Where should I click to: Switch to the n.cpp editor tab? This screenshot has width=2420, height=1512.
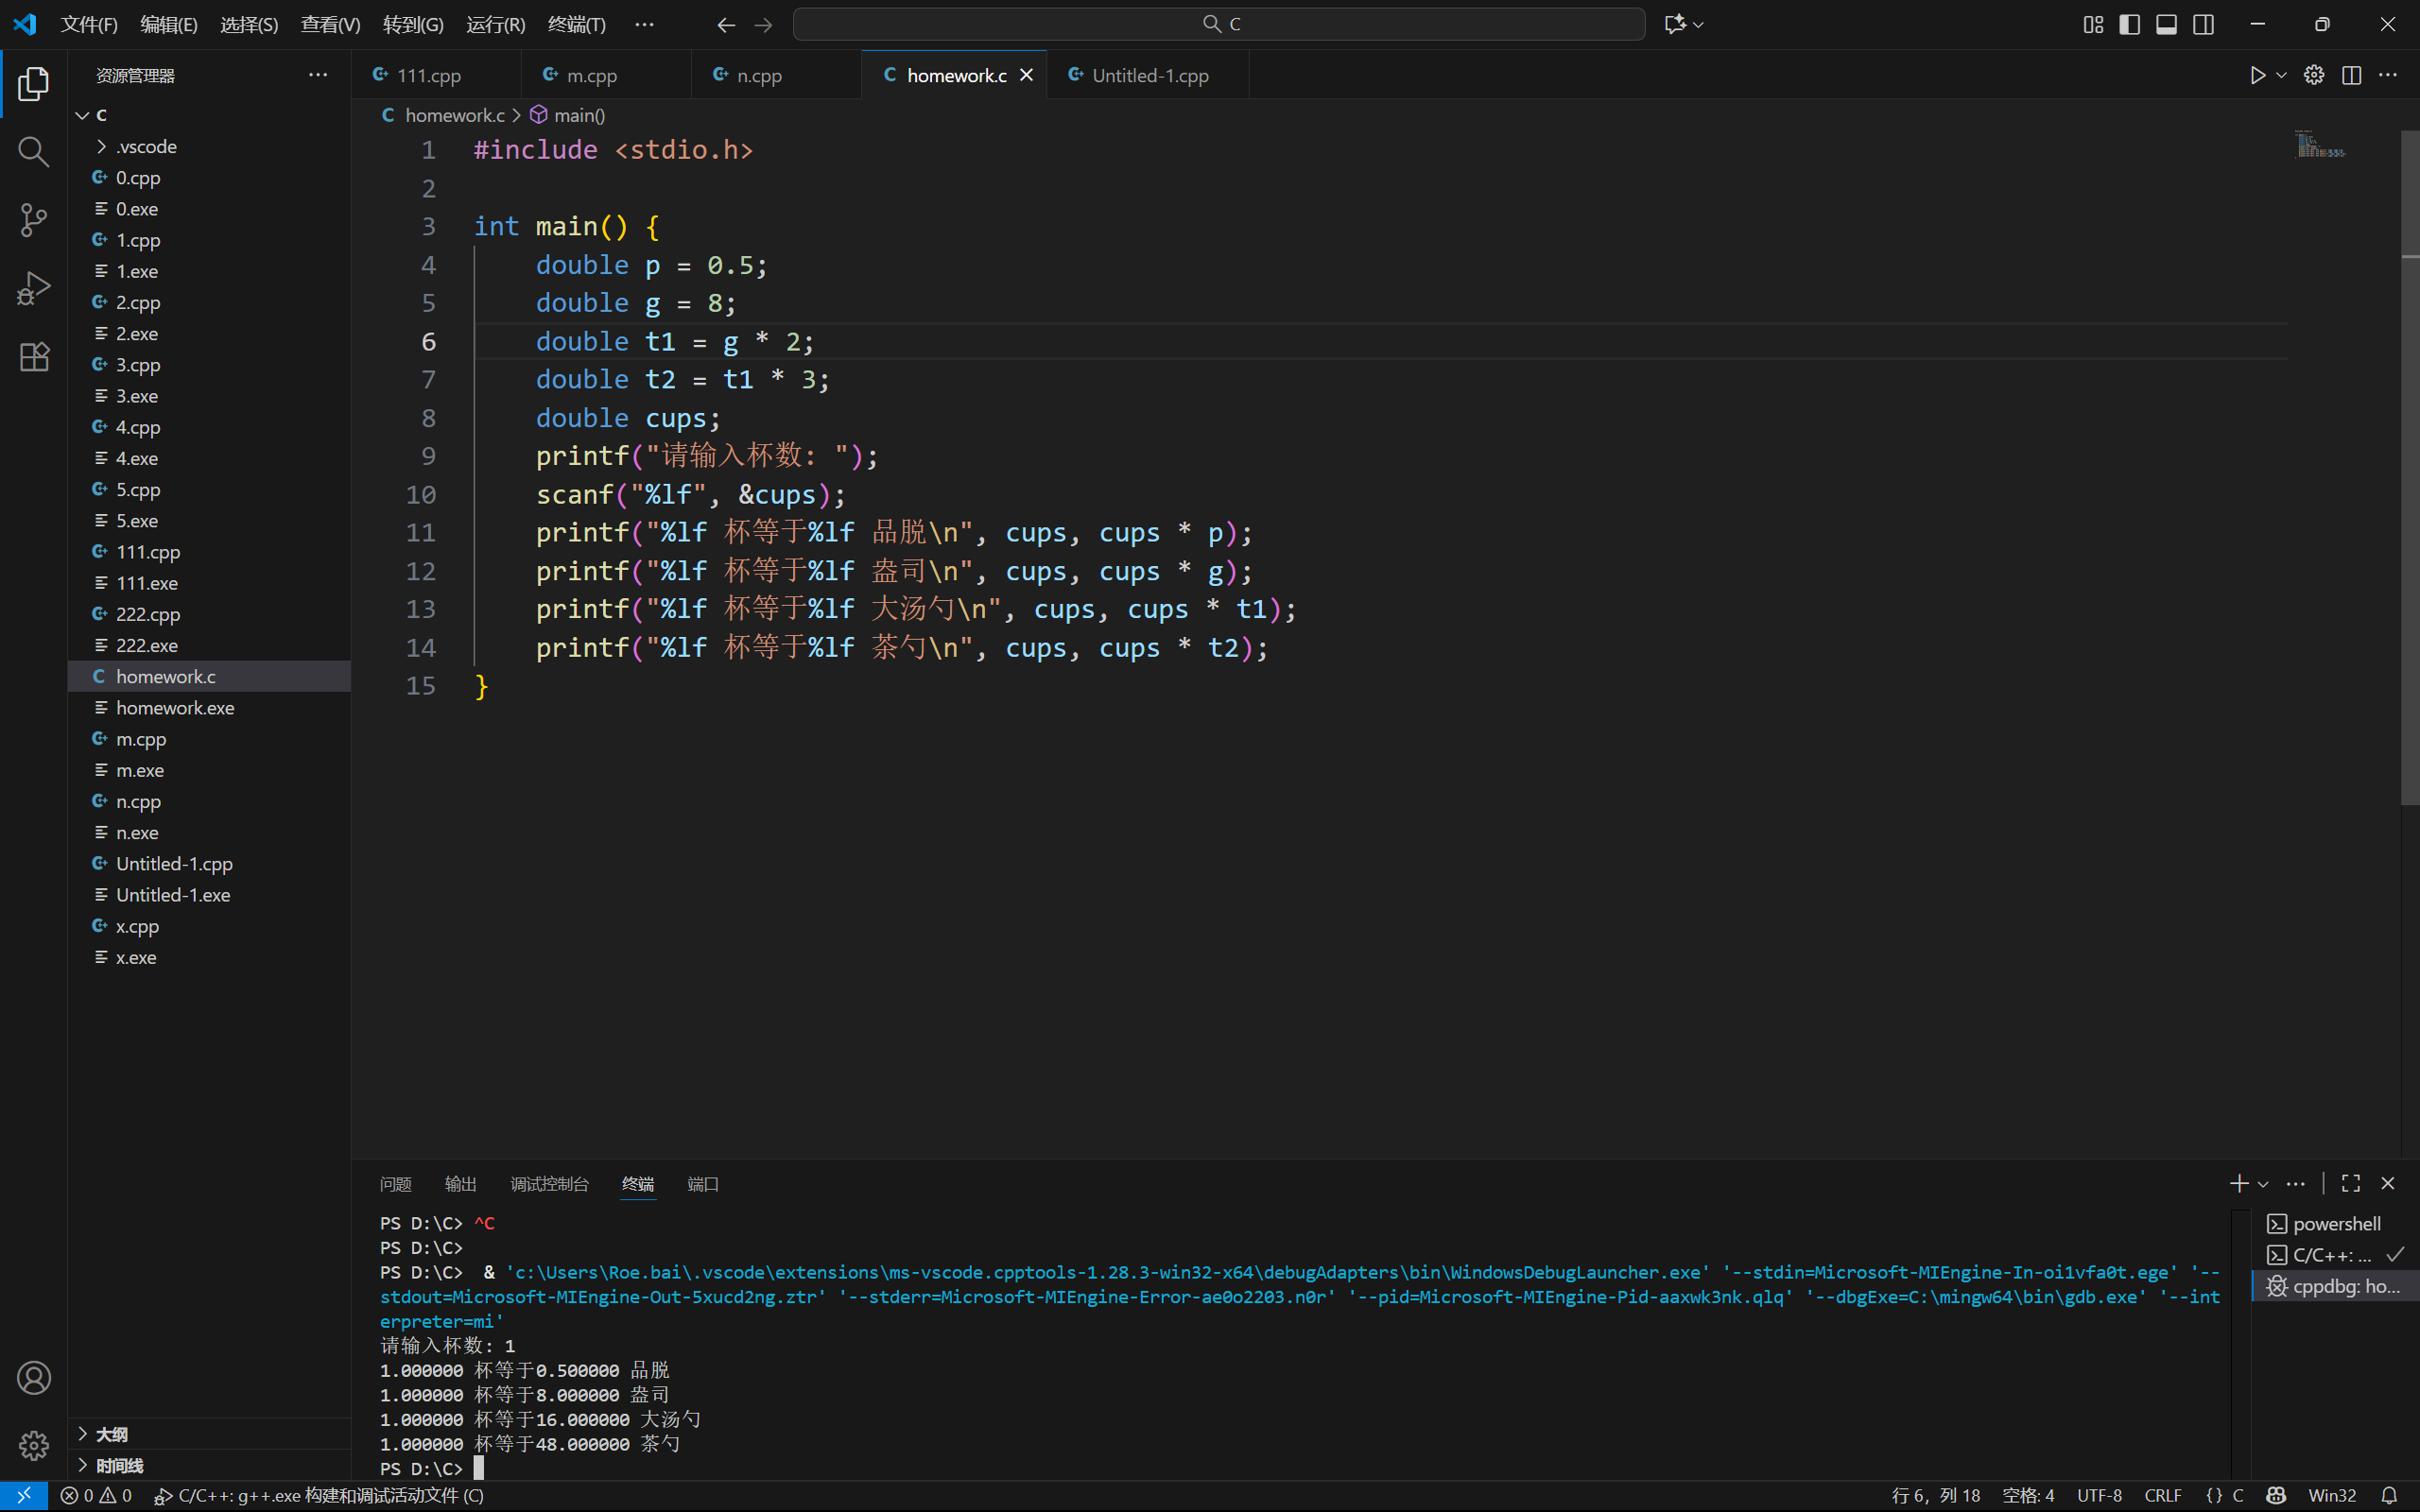[759, 75]
